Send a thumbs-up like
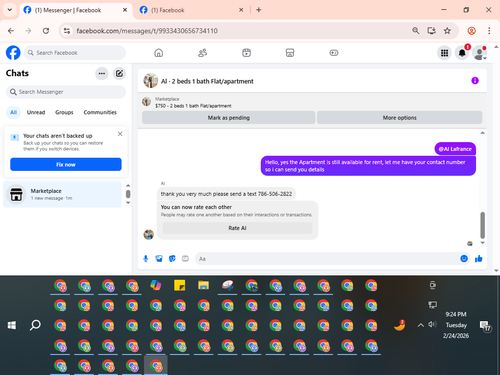Screen dimensions: 500x375 479,259
